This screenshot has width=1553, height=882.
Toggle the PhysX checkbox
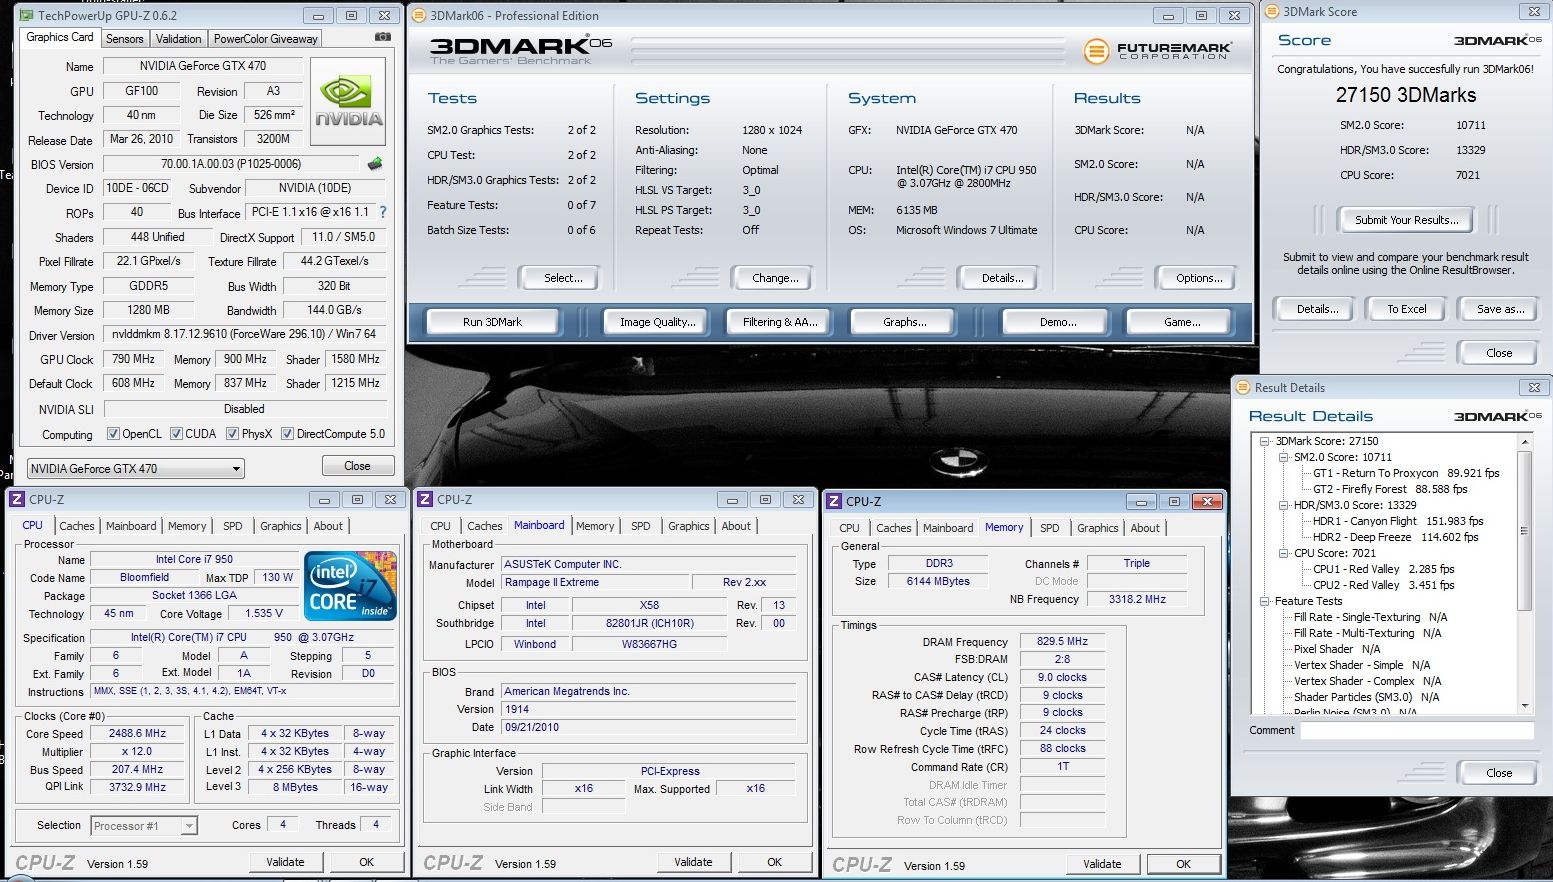click(232, 434)
